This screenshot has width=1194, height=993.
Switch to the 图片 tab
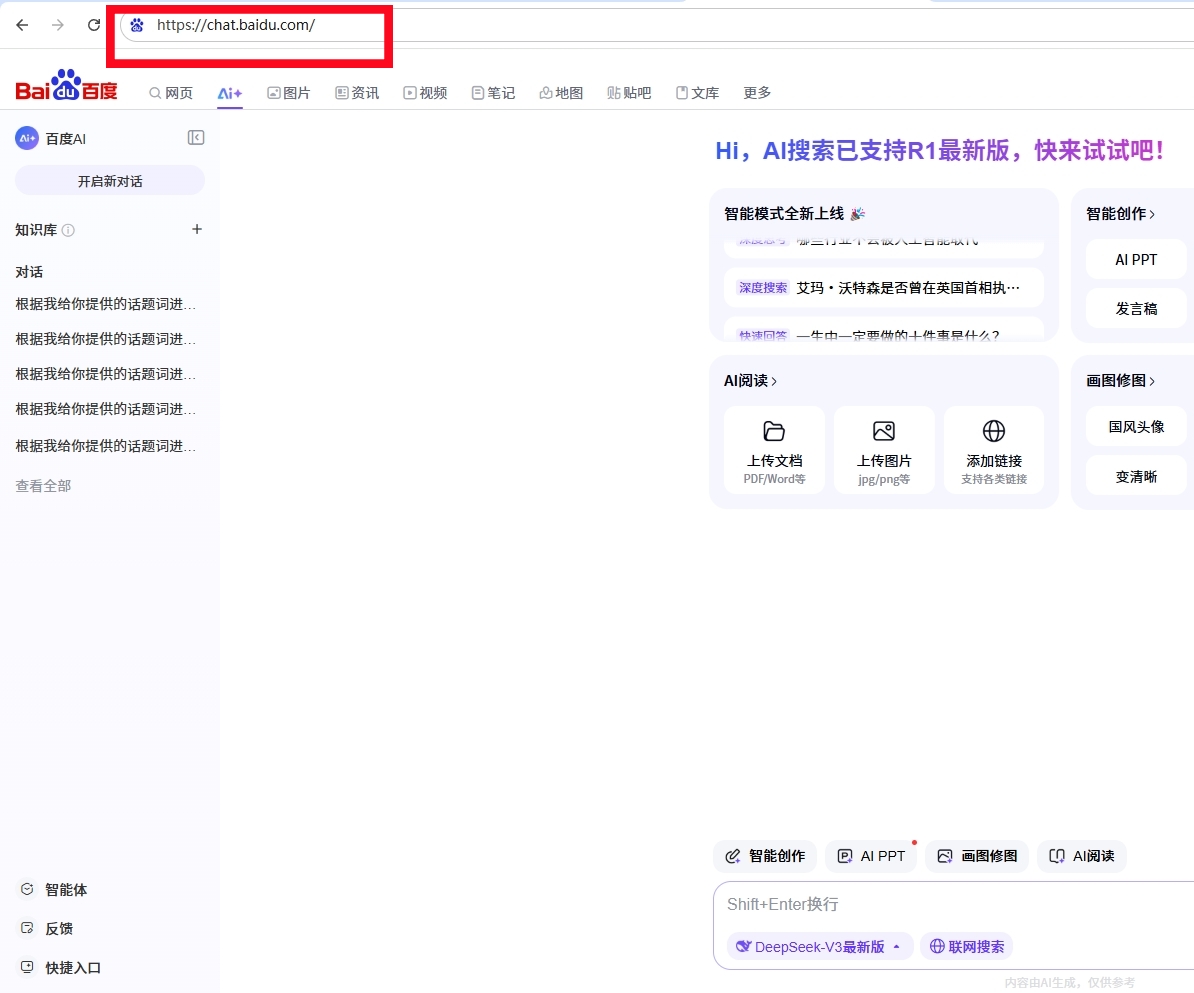[x=289, y=93]
